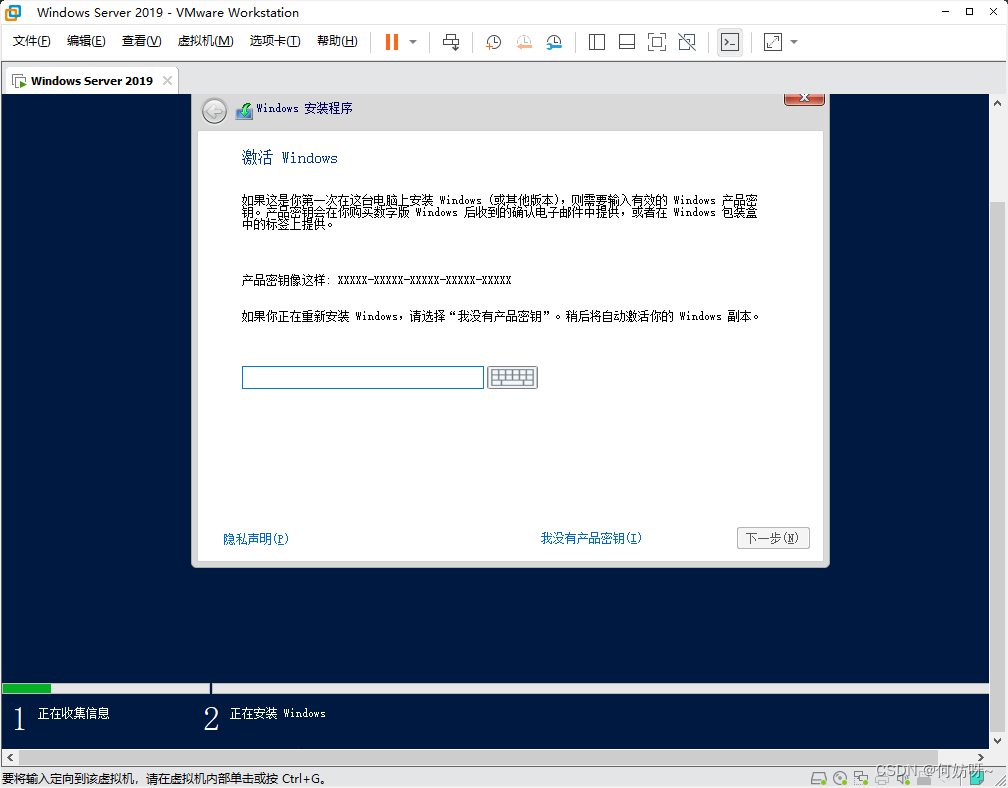
Task: Close the Windows Server 2019 tab
Action: [167, 80]
